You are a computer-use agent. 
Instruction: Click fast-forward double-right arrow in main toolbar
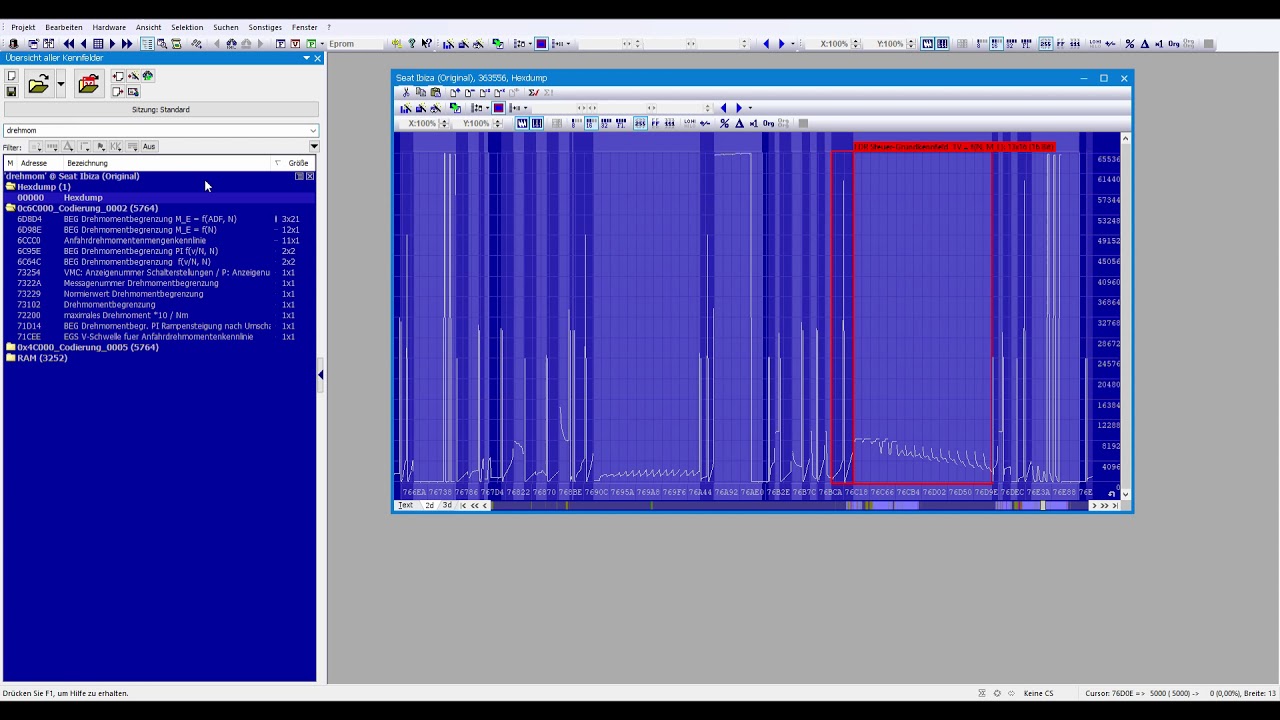(x=127, y=44)
